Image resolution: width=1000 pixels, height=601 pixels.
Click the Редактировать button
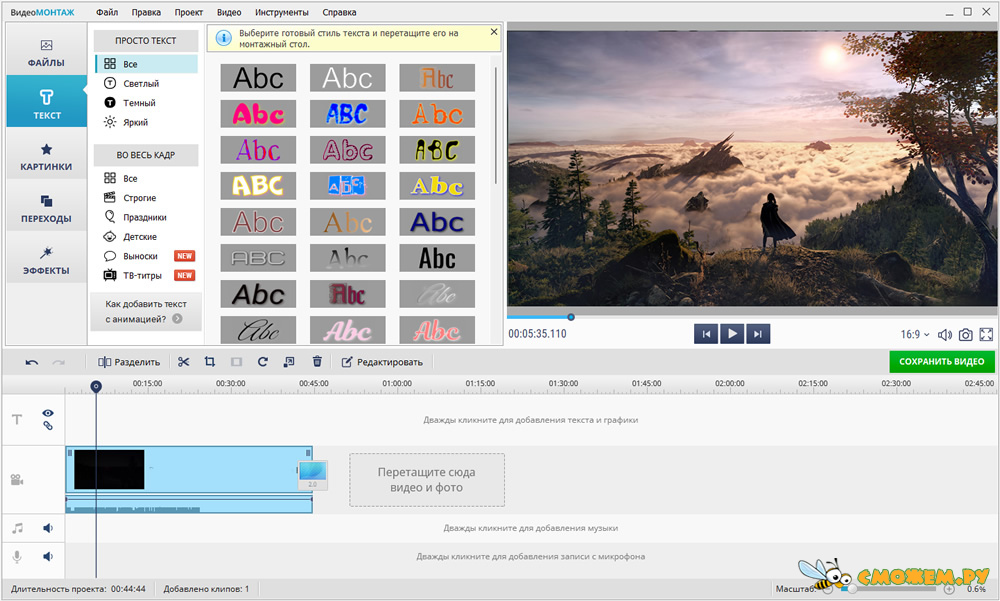click(x=382, y=362)
